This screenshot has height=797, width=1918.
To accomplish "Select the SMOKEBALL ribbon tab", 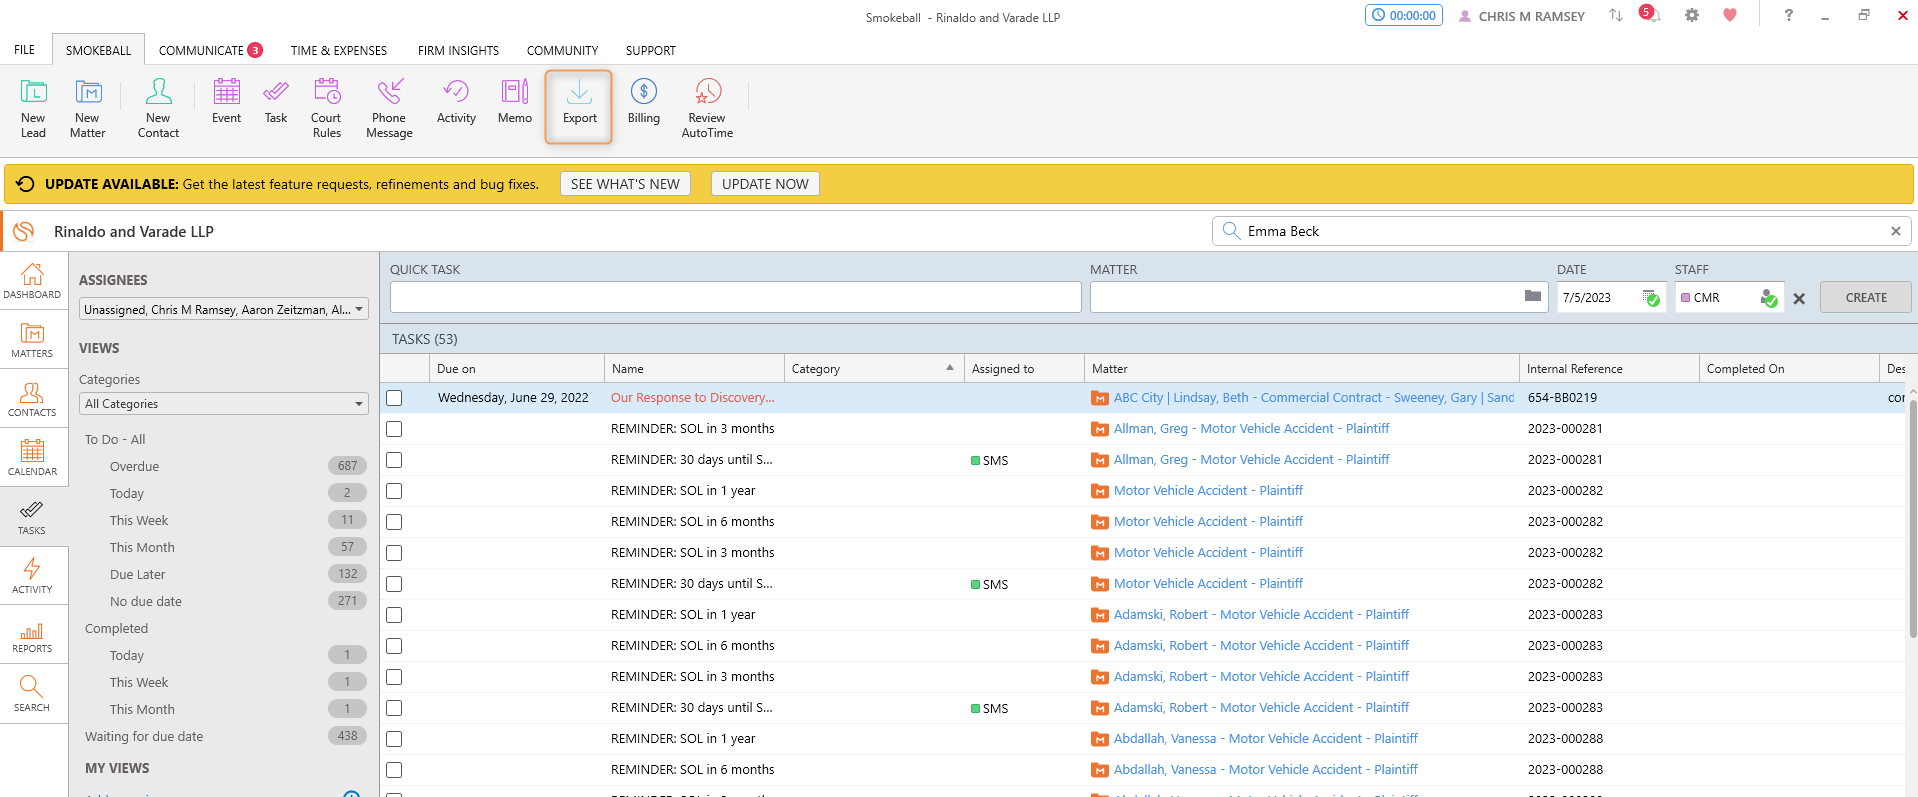I will click(x=98, y=50).
